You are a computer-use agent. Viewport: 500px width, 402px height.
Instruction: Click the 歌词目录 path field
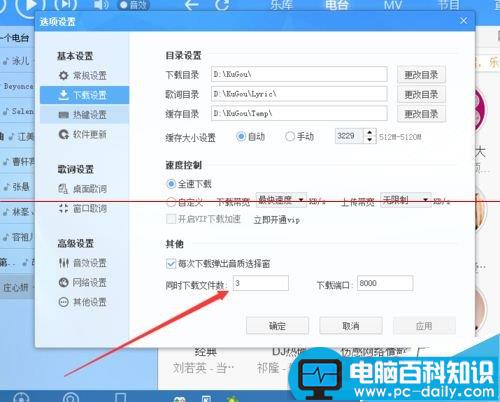click(299, 94)
